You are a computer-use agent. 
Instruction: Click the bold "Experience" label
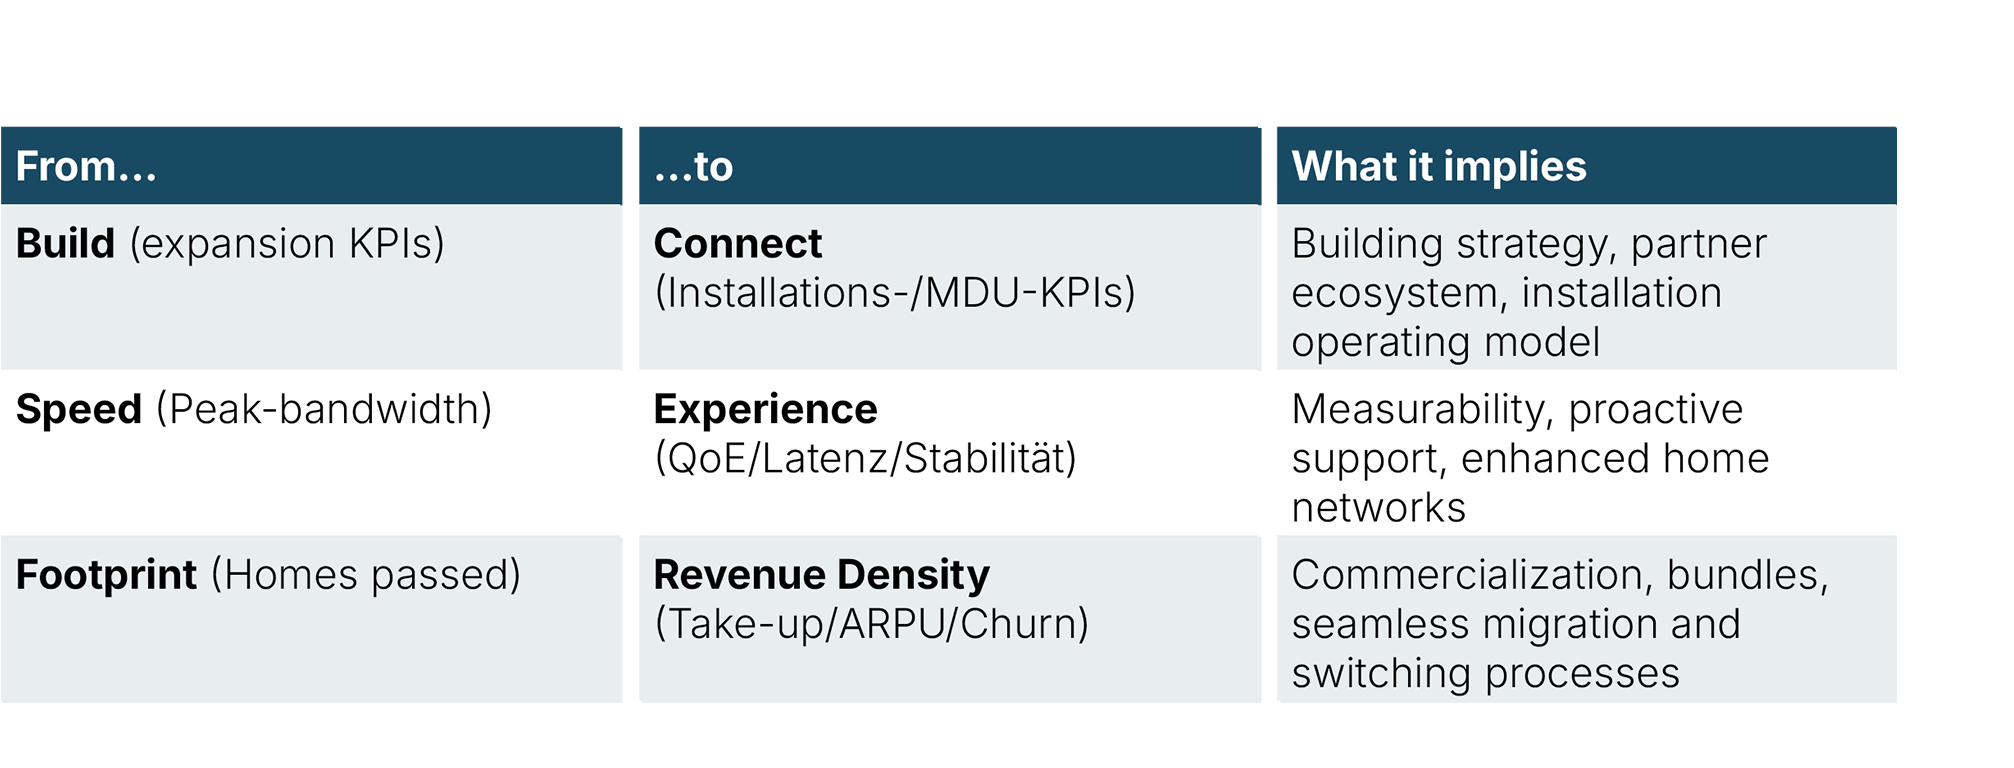tap(765, 409)
